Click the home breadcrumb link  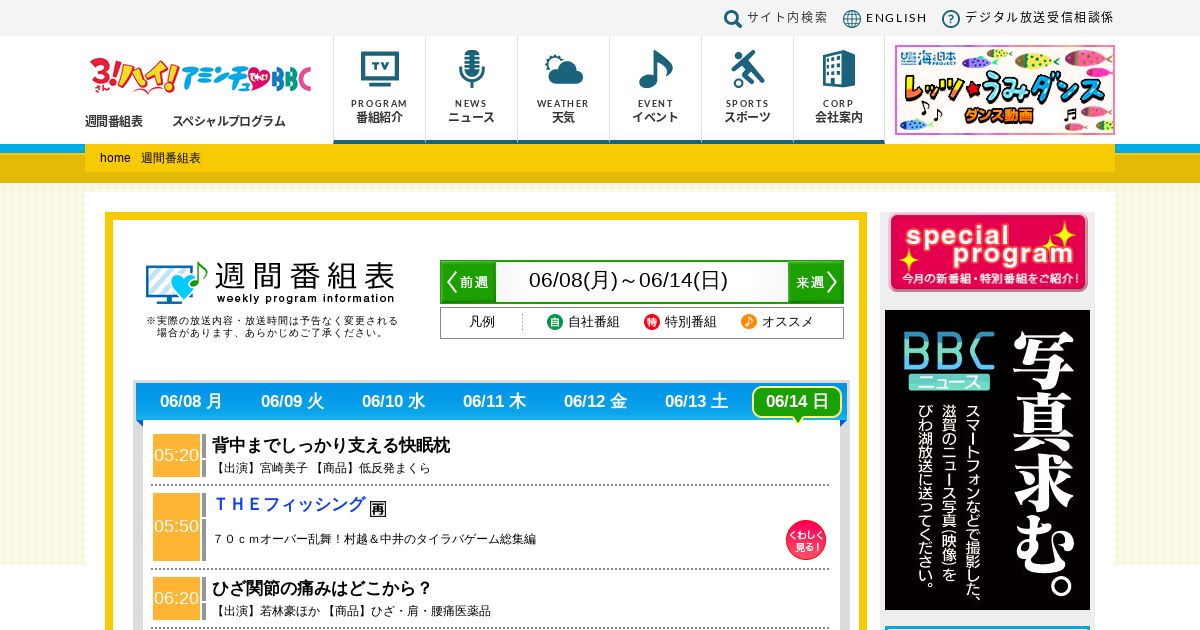point(115,158)
